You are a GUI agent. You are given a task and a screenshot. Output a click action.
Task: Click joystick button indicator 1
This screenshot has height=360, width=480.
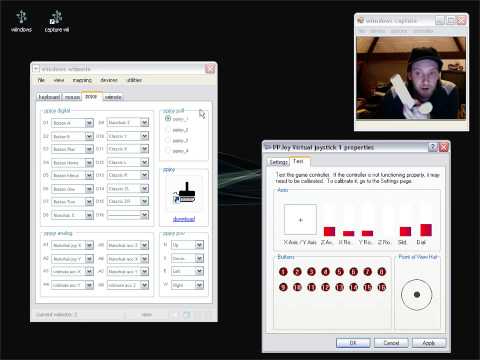pyautogui.click(x=283, y=272)
